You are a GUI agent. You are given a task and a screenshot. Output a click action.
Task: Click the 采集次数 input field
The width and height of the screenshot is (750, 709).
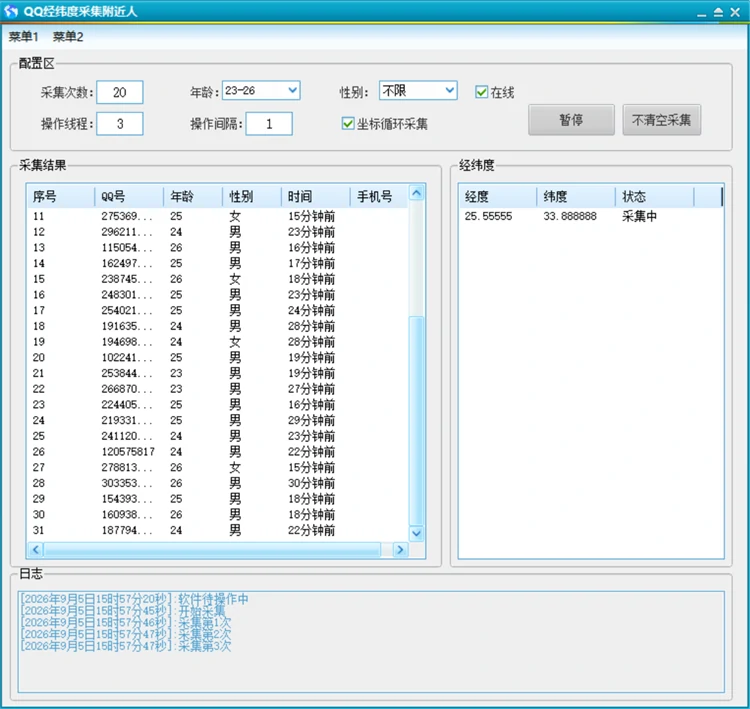[x=120, y=92]
